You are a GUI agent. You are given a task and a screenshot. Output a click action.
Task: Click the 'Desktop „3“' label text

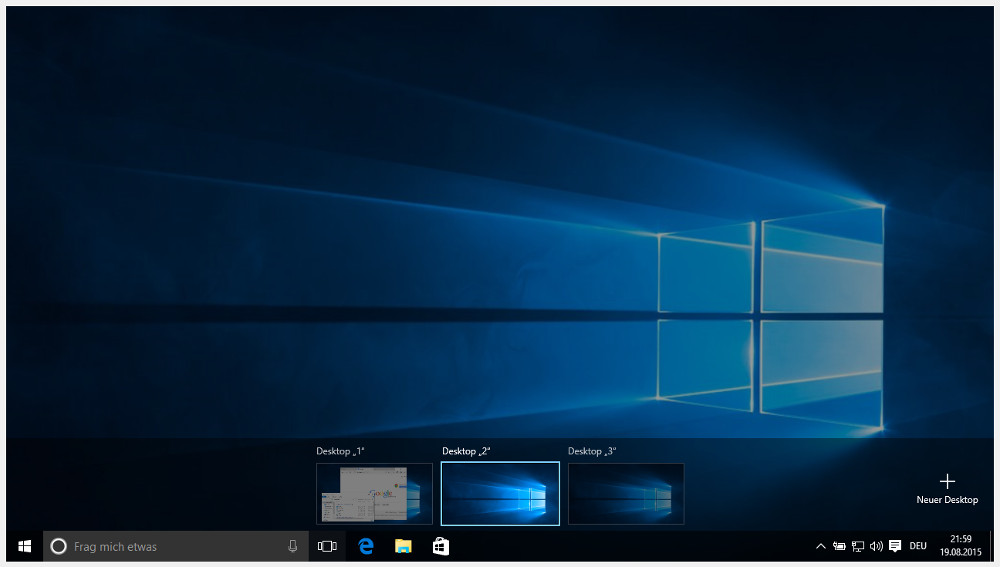(592, 452)
